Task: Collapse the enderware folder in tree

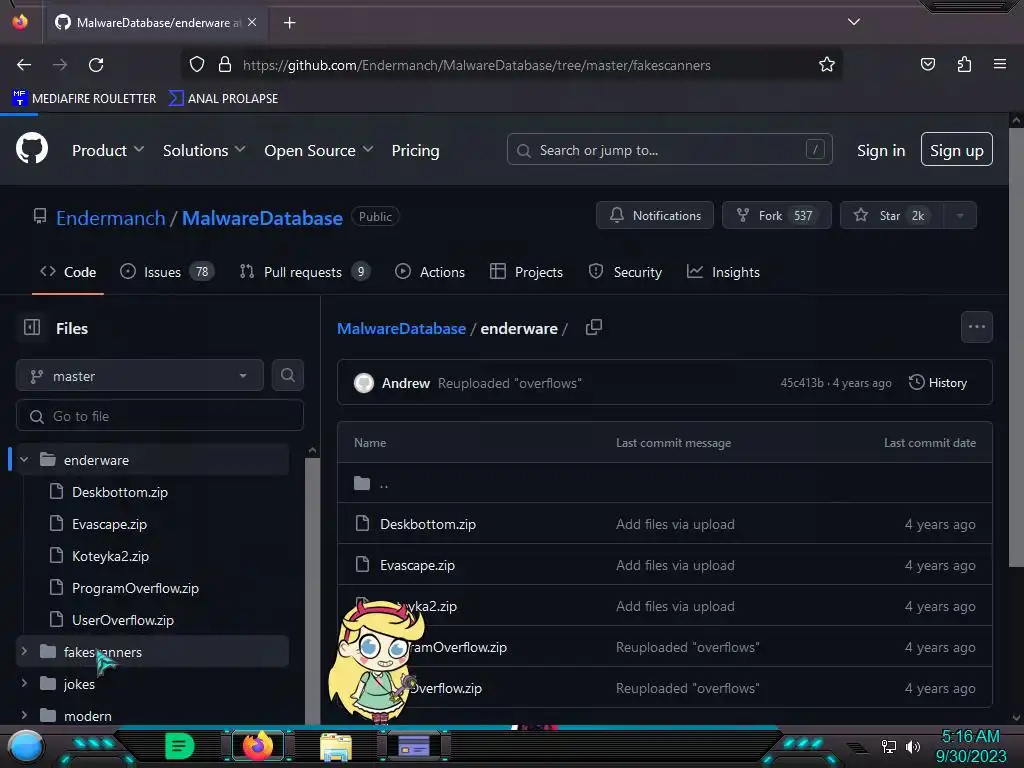Action: click(24, 460)
